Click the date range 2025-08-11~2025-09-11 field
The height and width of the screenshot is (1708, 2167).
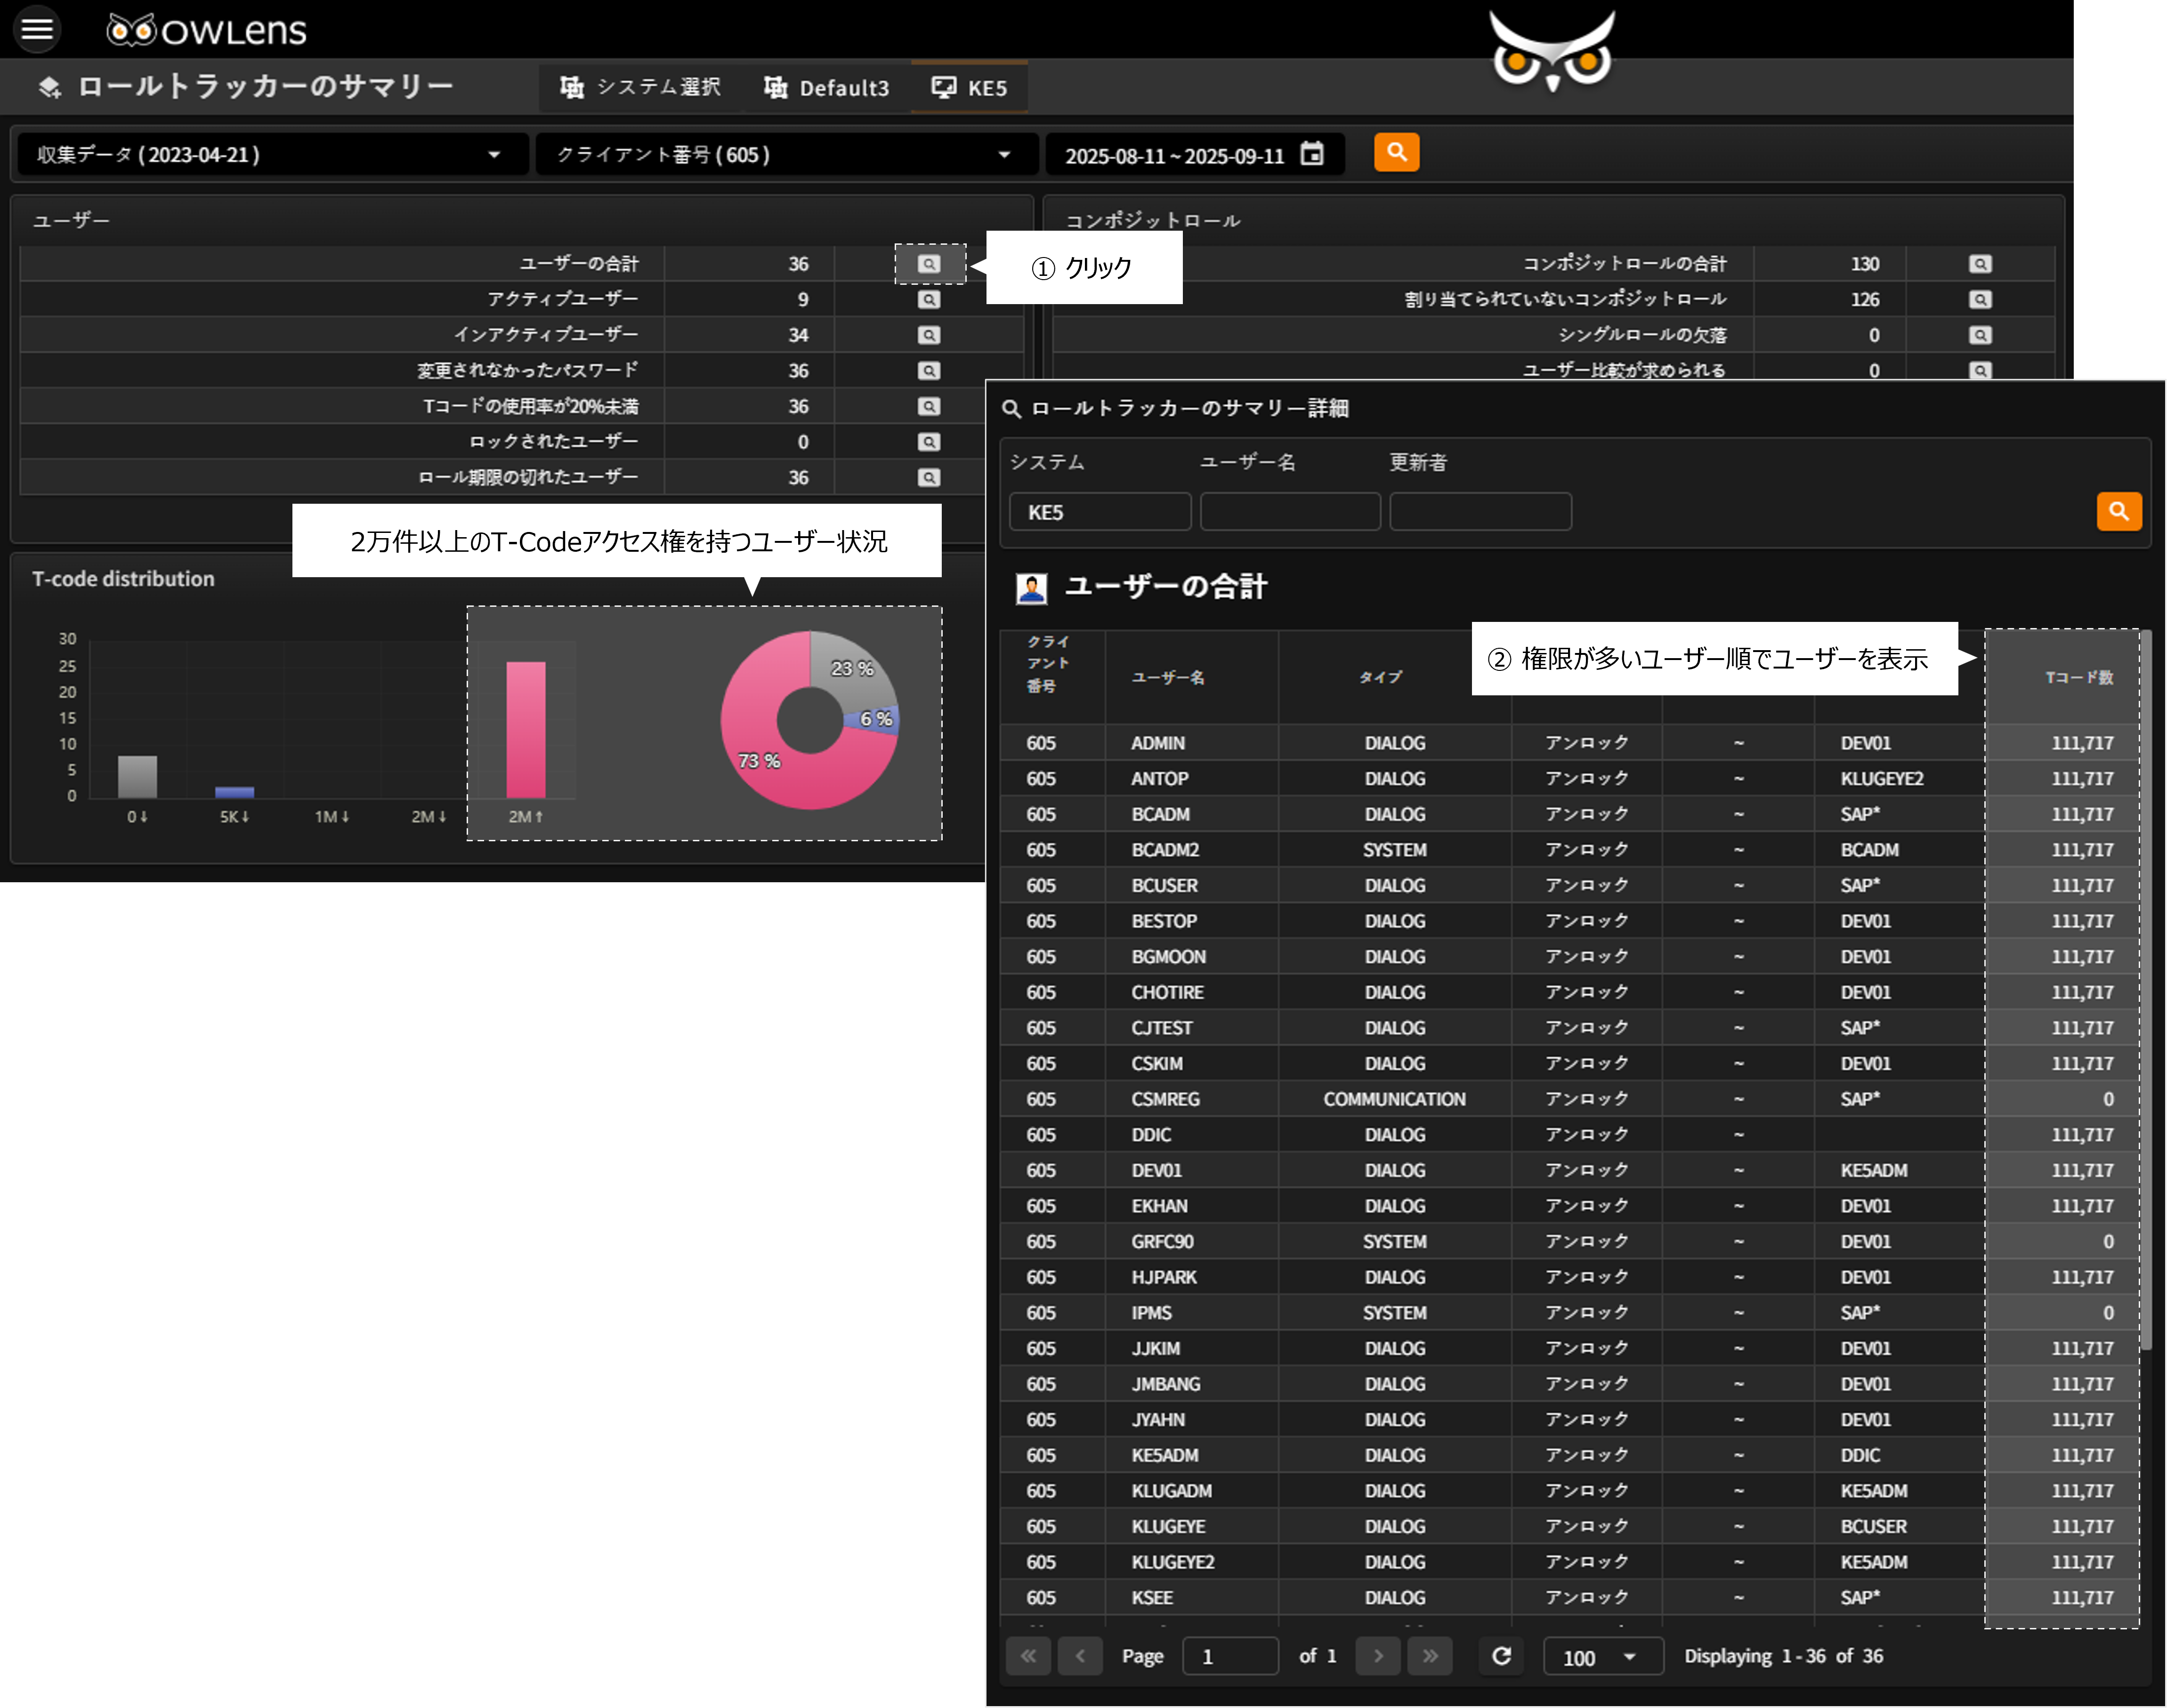1194,155
